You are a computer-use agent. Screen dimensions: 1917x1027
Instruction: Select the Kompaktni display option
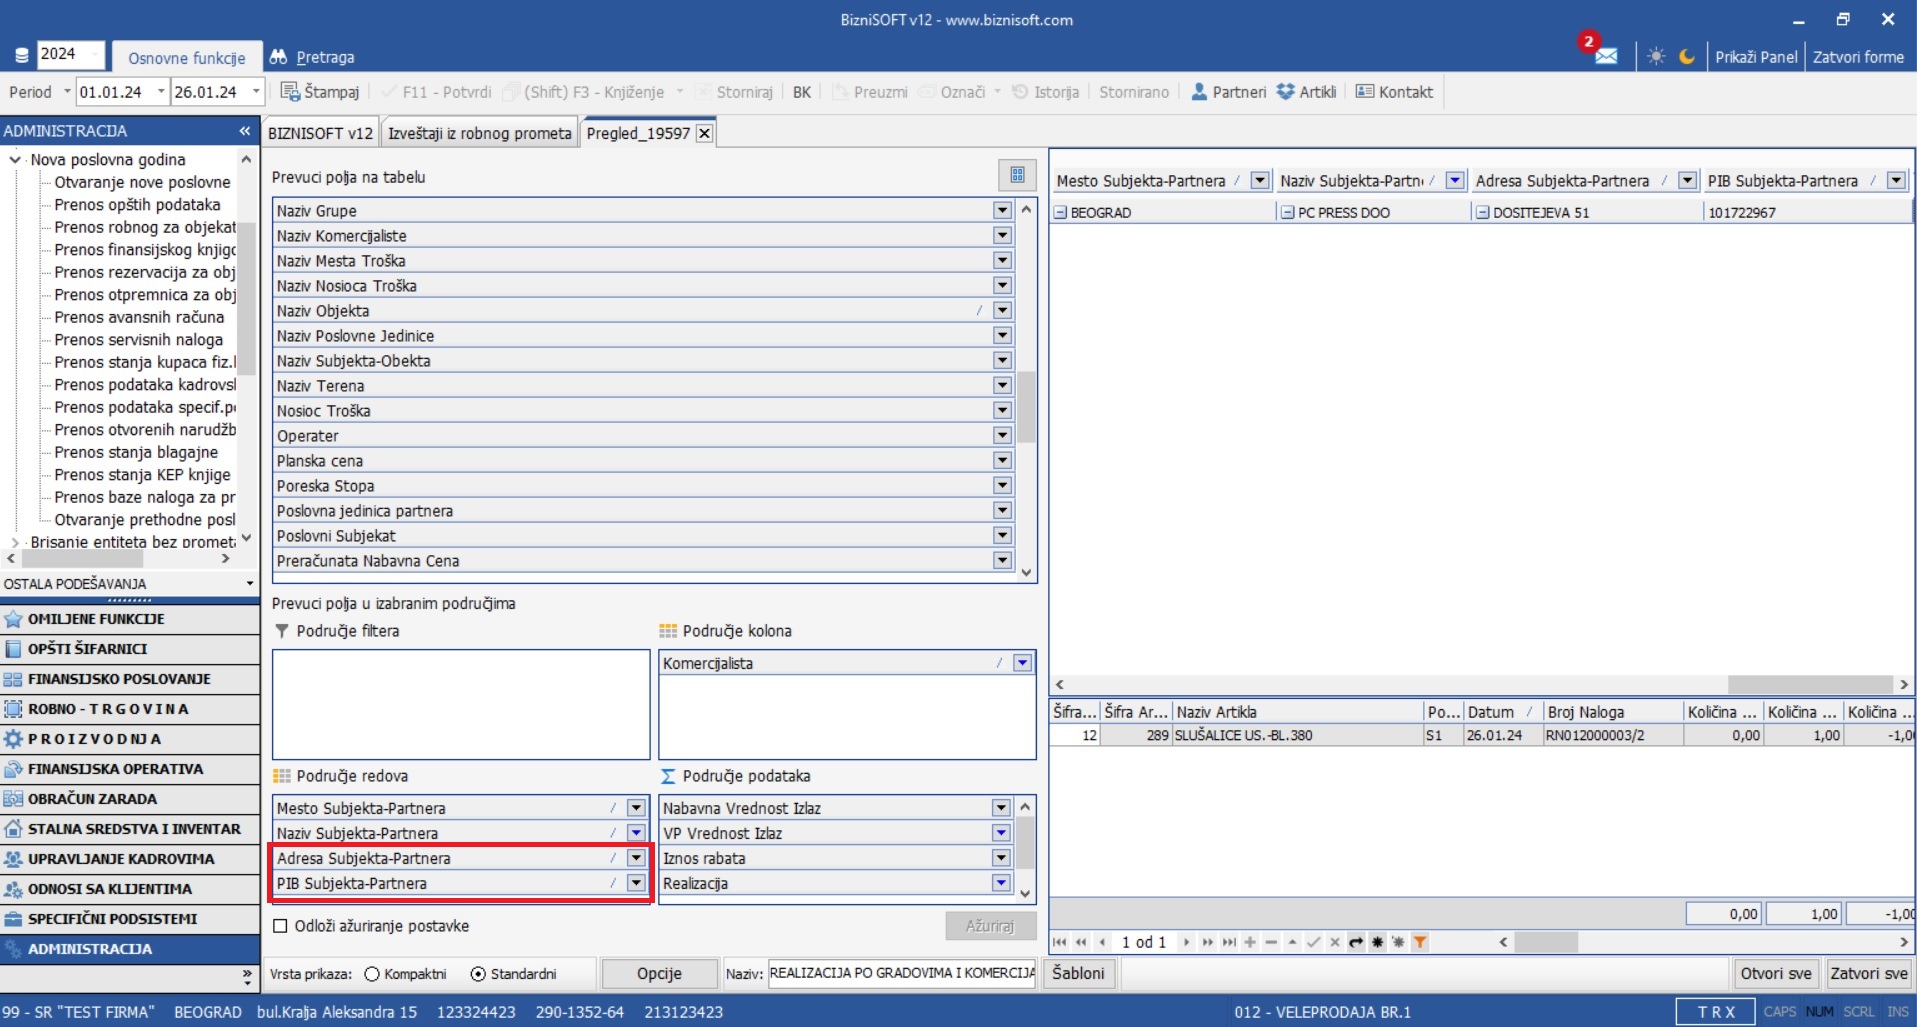(372, 974)
